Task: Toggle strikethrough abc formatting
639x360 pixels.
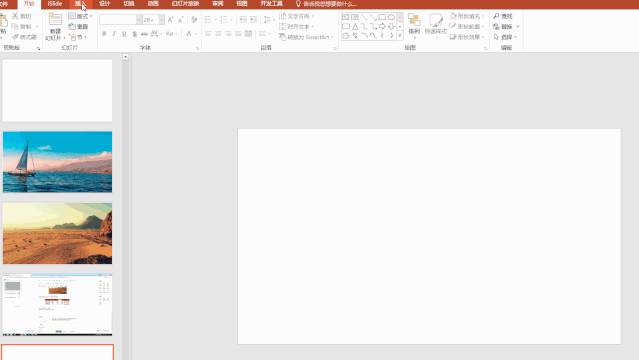Action: pos(144,34)
